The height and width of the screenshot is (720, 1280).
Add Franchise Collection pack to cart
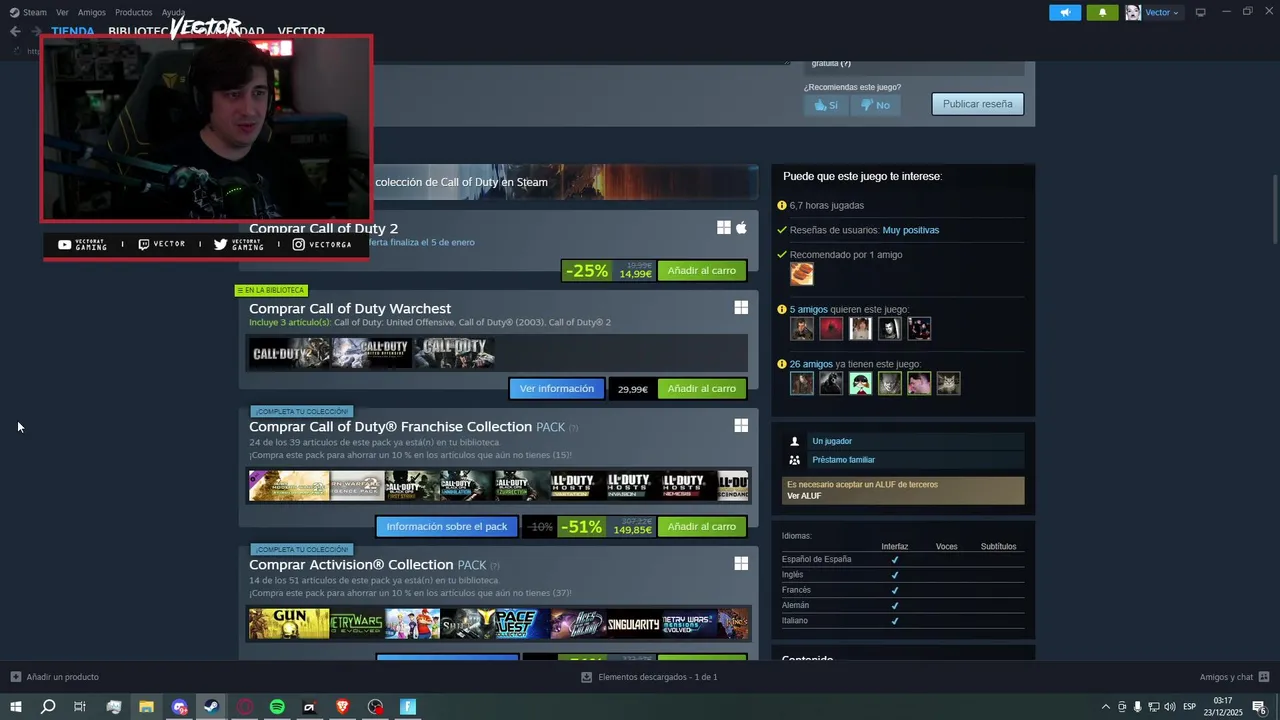(701, 526)
